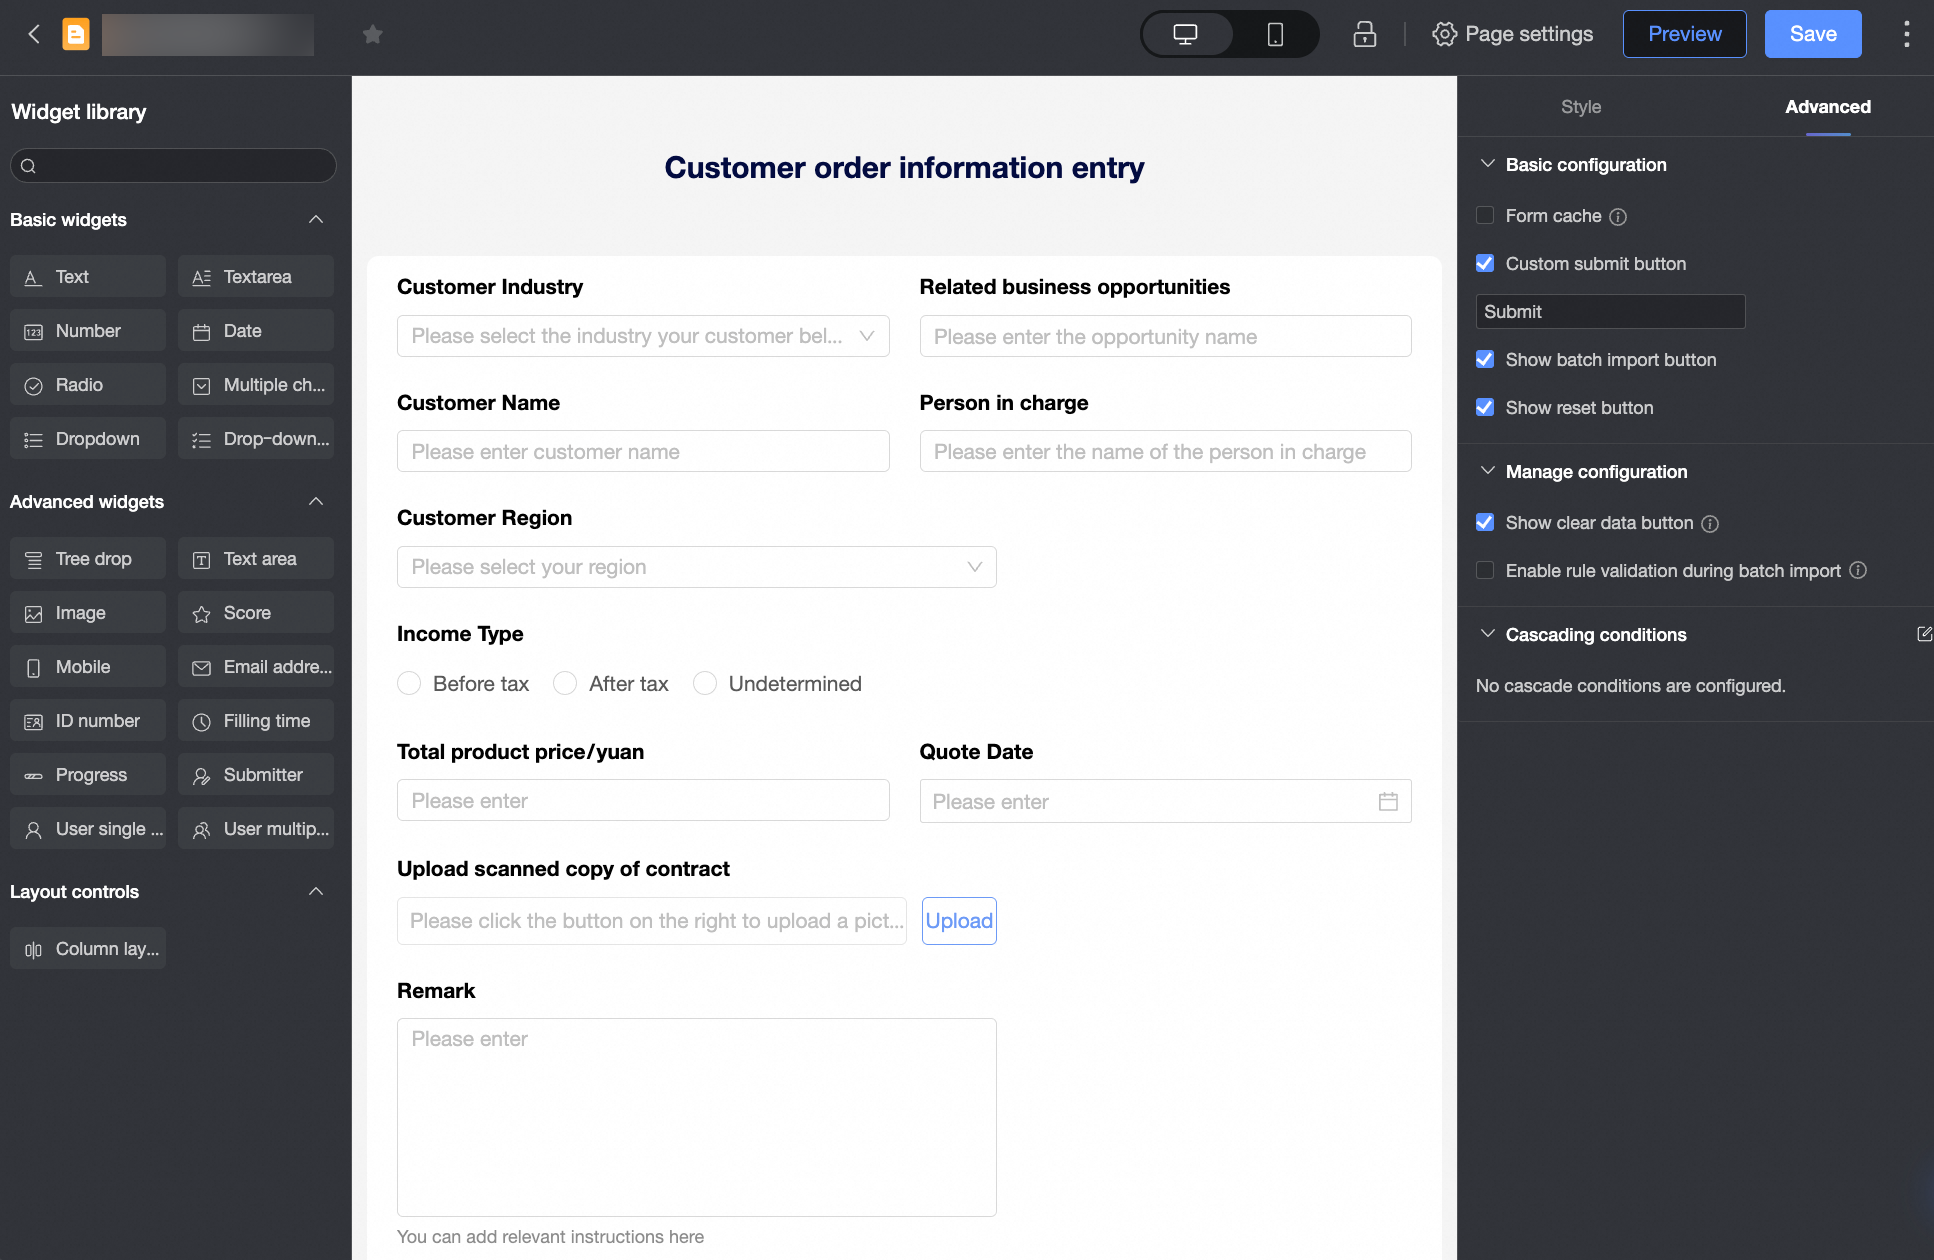Viewport: 1934px width, 1260px height.
Task: Click the Form cache info icon
Action: pos(1618,217)
